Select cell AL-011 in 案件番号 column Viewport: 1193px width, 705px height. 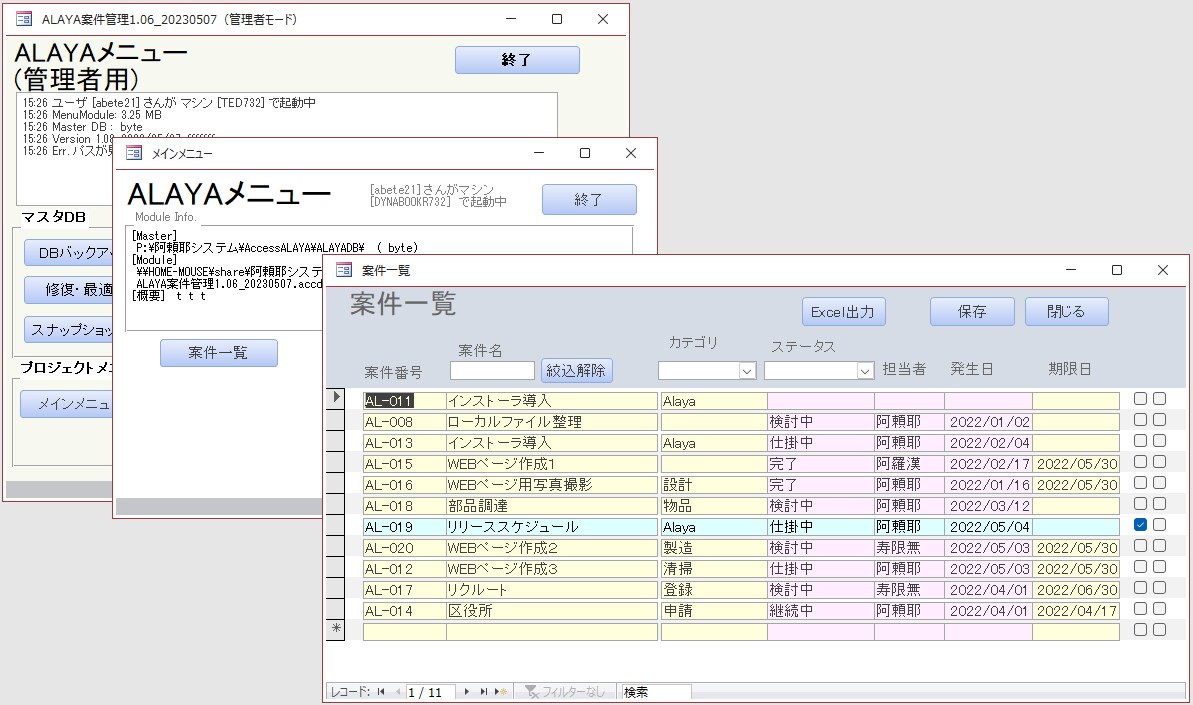[404, 401]
